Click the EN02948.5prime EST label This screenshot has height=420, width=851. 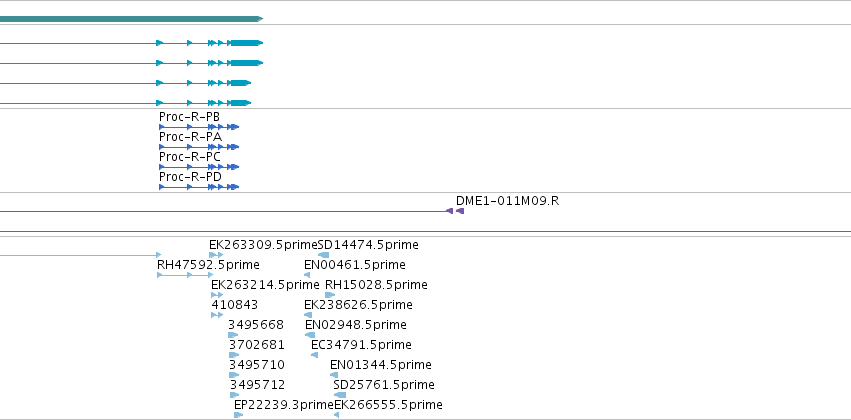pyautogui.click(x=355, y=325)
